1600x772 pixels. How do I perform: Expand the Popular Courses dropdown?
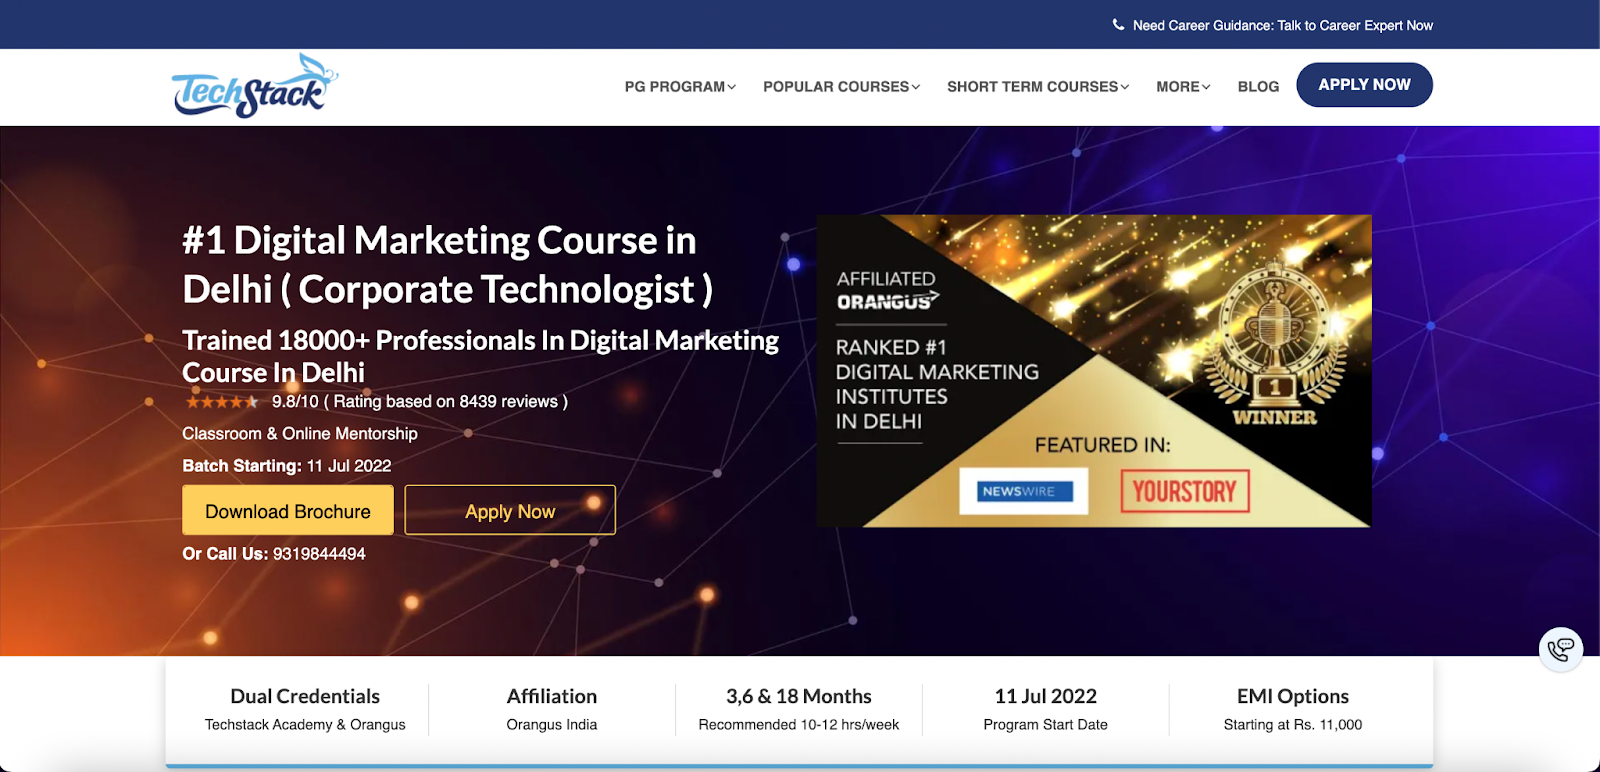(x=841, y=87)
